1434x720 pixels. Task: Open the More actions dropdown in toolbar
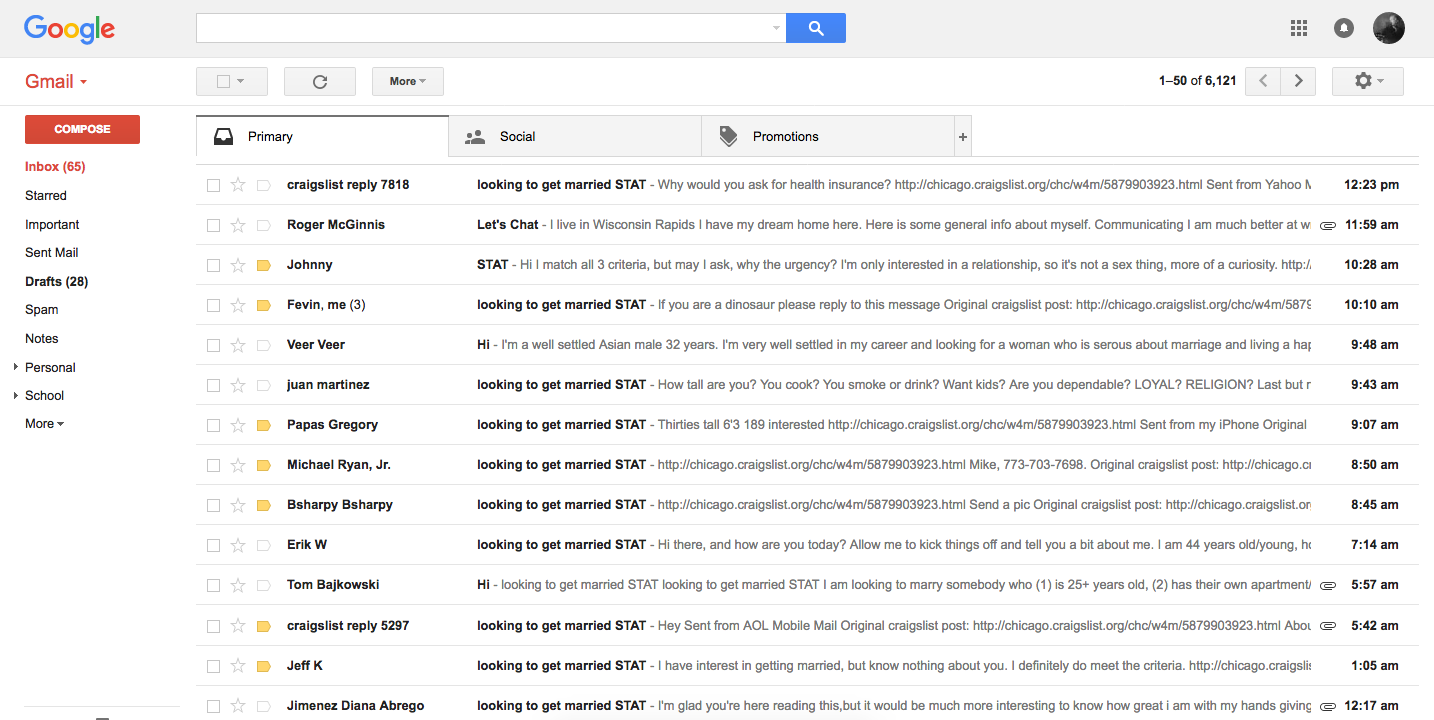(x=408, y=82)
